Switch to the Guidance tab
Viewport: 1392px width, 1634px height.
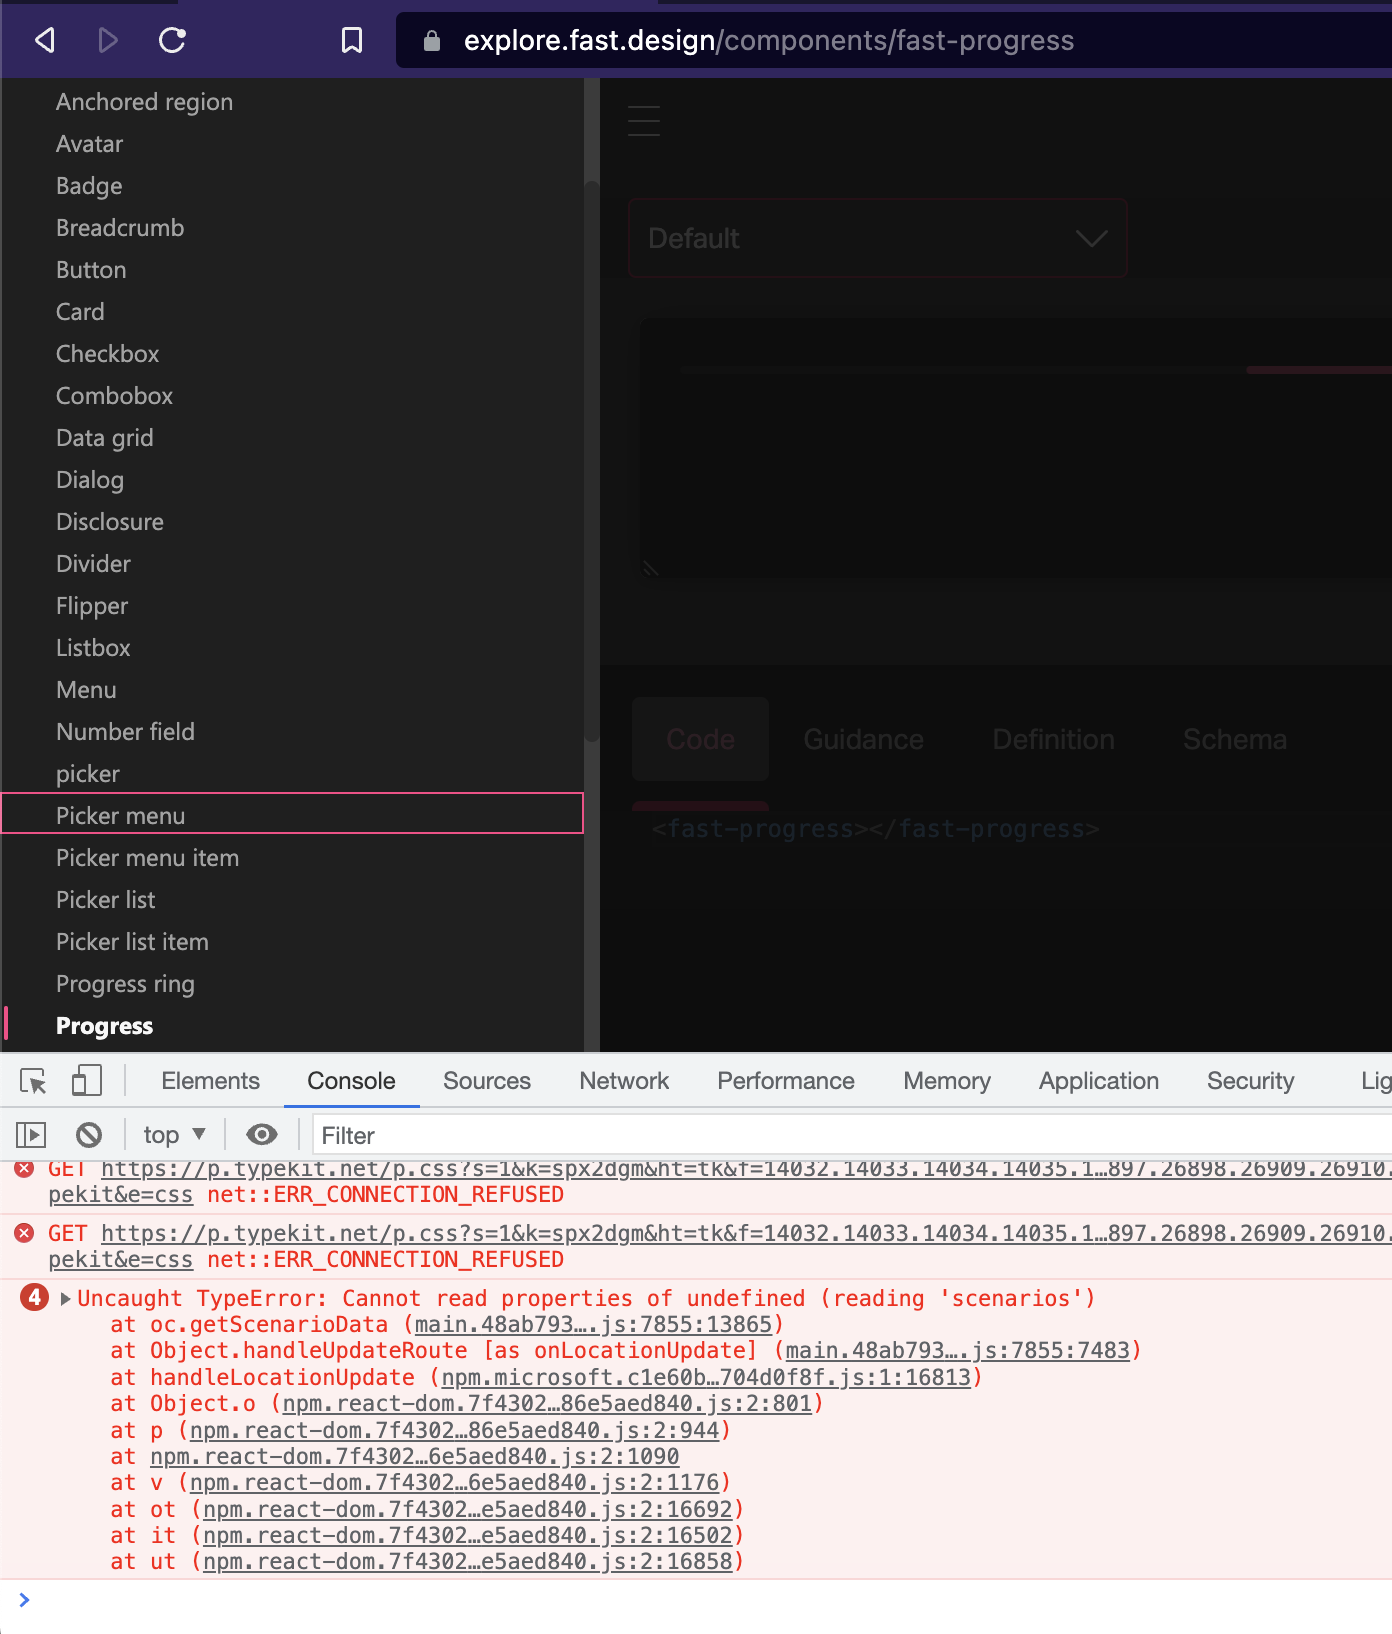[x=864, y=739]
